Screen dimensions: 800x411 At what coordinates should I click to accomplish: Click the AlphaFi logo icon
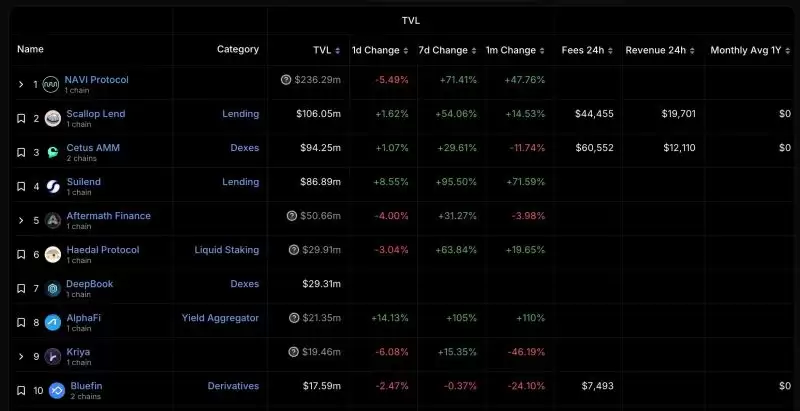53,322
